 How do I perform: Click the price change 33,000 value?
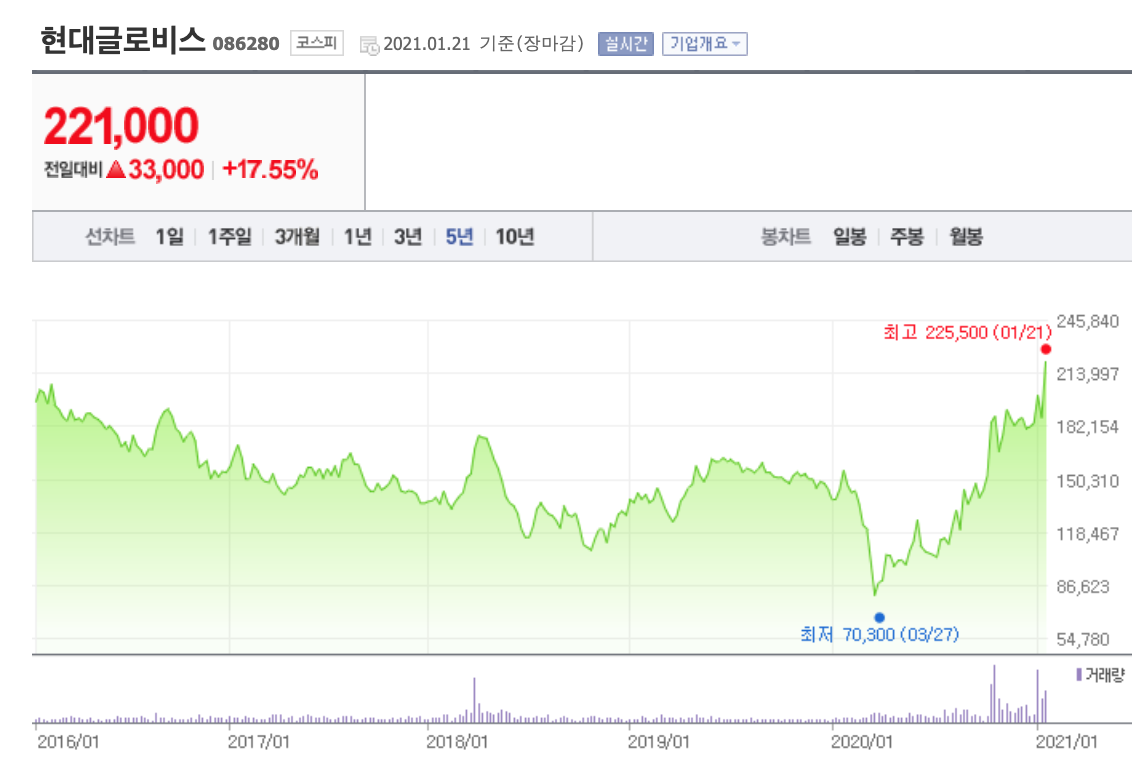(166, 170)
